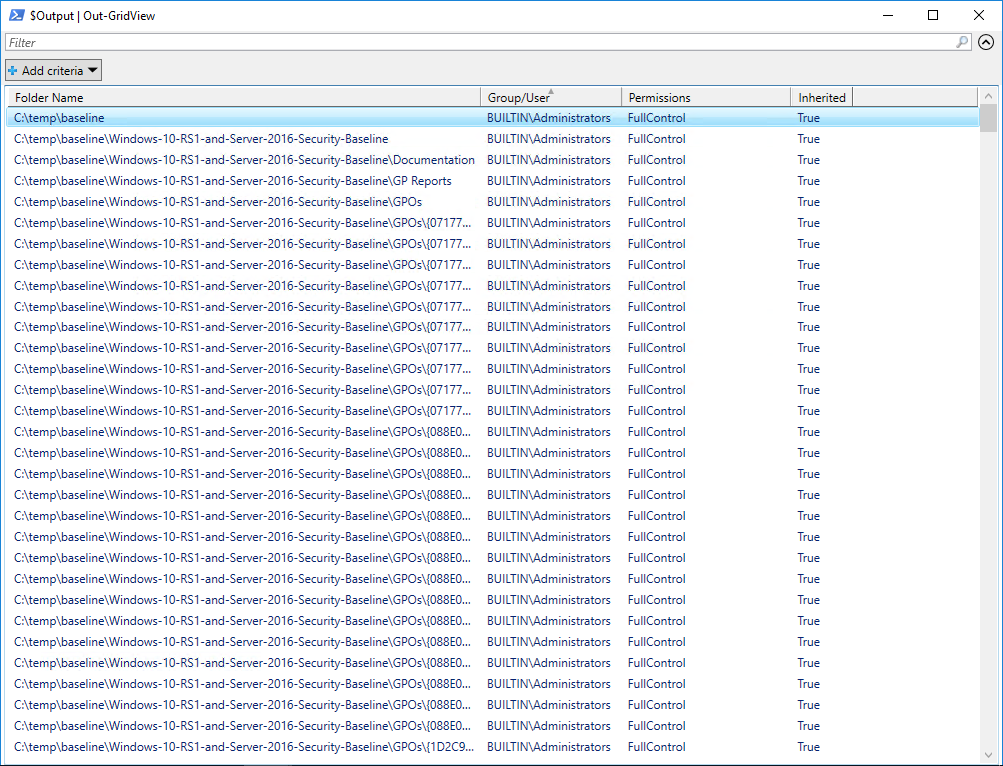1003x766 pixels.
Task: Click the vertical scrollbar thumb
Action: pos(988,118)
